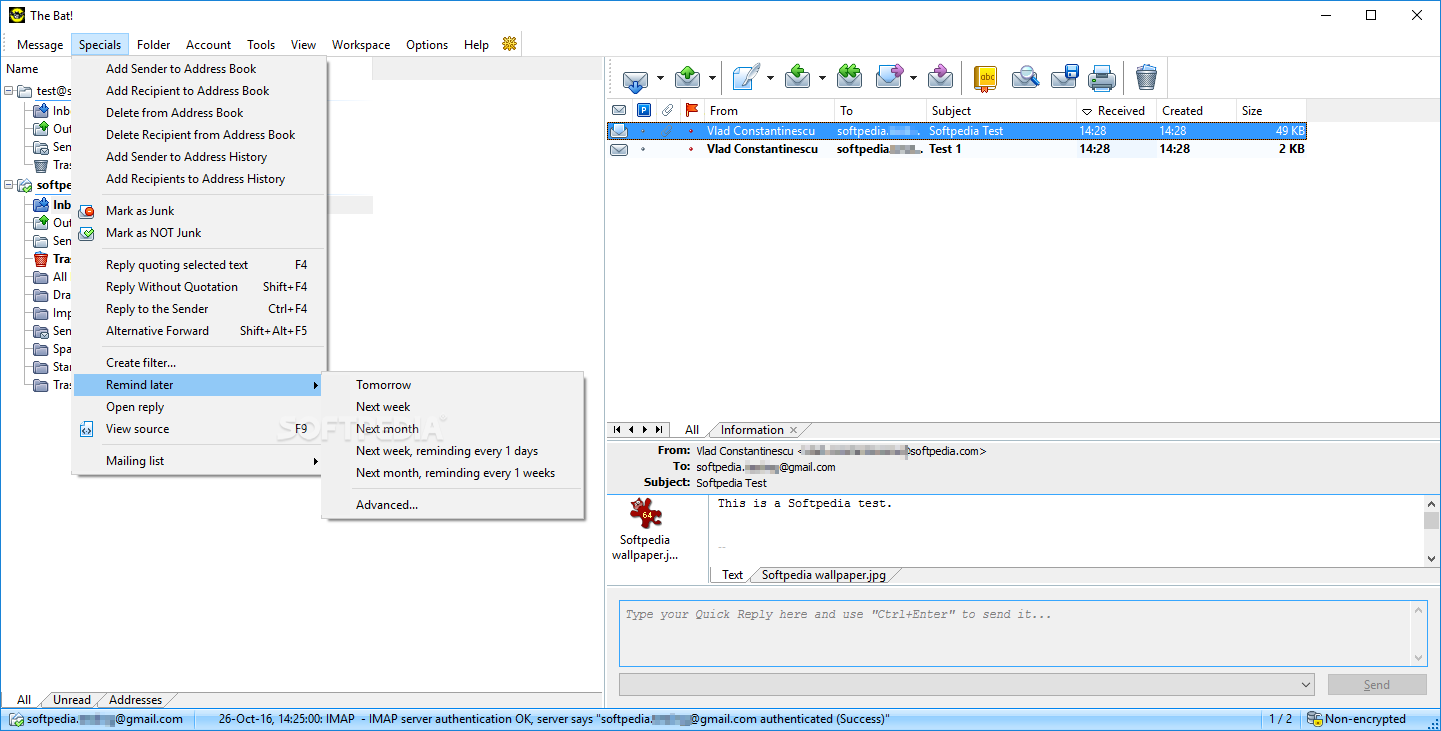
Task: Click the quick reply scroll up arrow
Action: coord(1418,609)
